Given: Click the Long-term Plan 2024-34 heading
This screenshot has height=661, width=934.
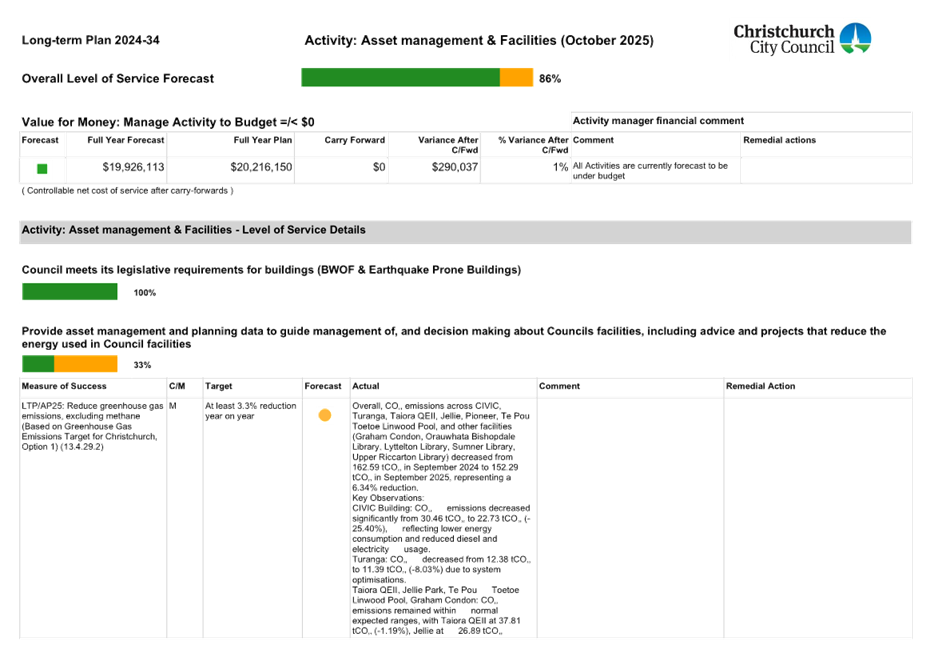Looking at the screenshot, I should click(x=91, y=41).
